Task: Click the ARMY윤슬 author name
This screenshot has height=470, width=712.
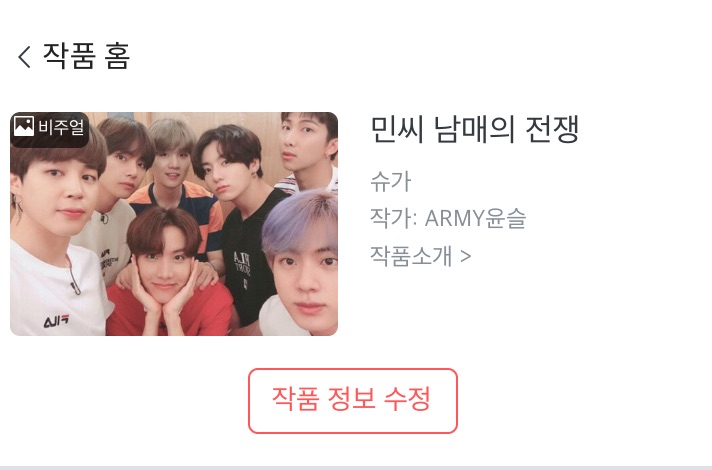Action: (x=475, y=218)
